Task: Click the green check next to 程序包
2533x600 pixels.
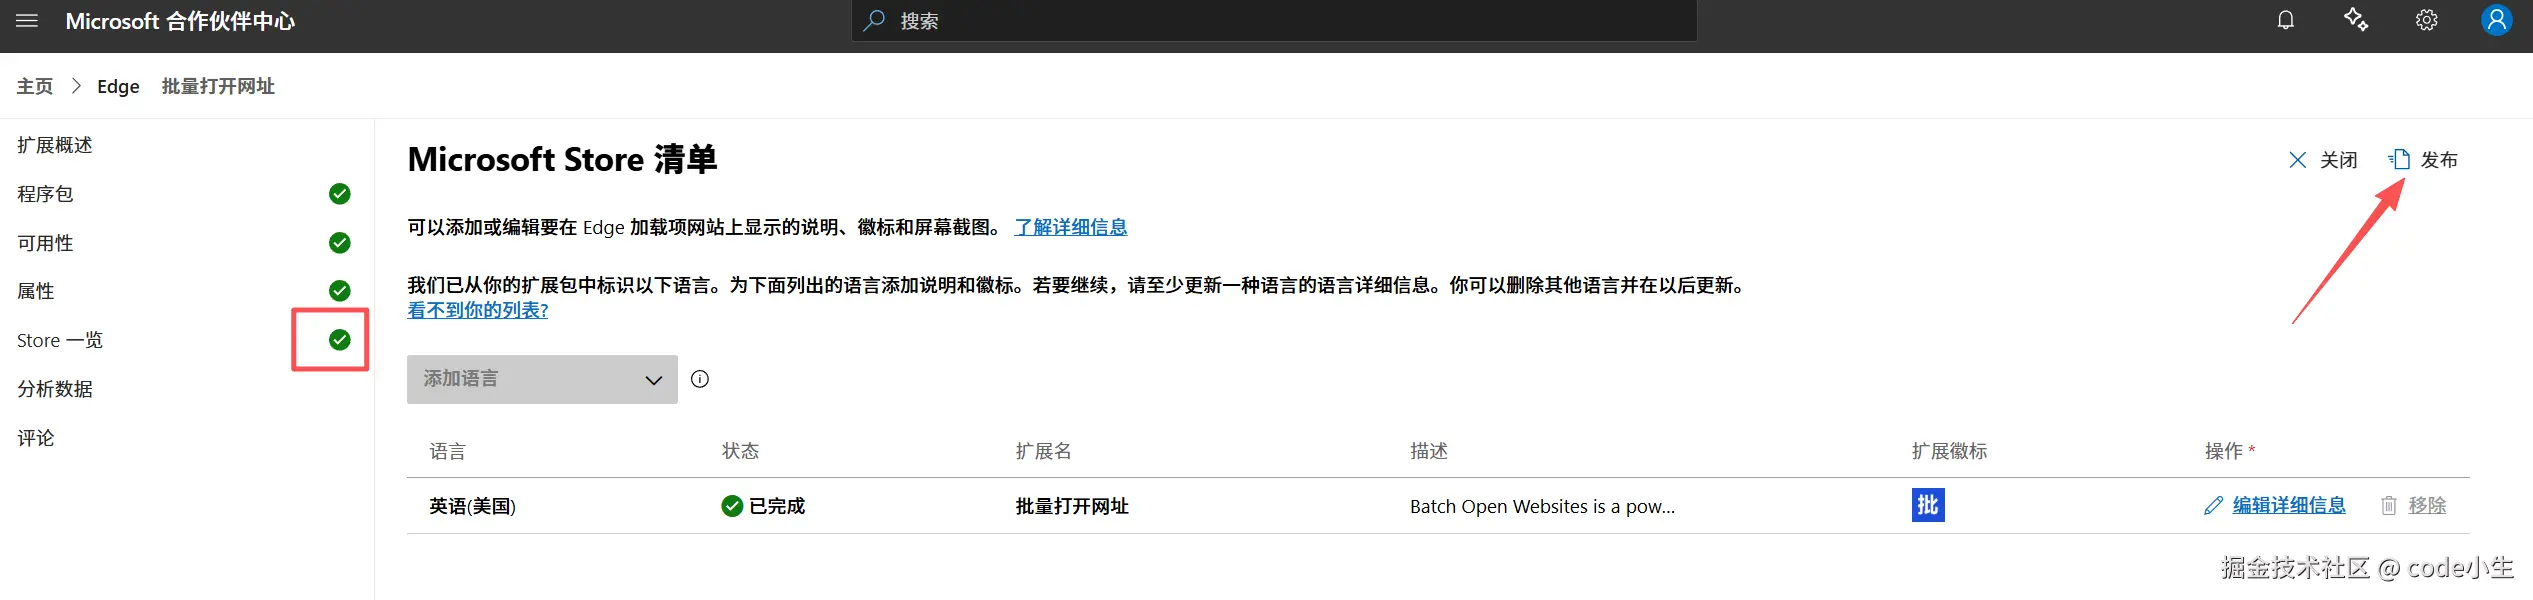Action: (340, 194)
